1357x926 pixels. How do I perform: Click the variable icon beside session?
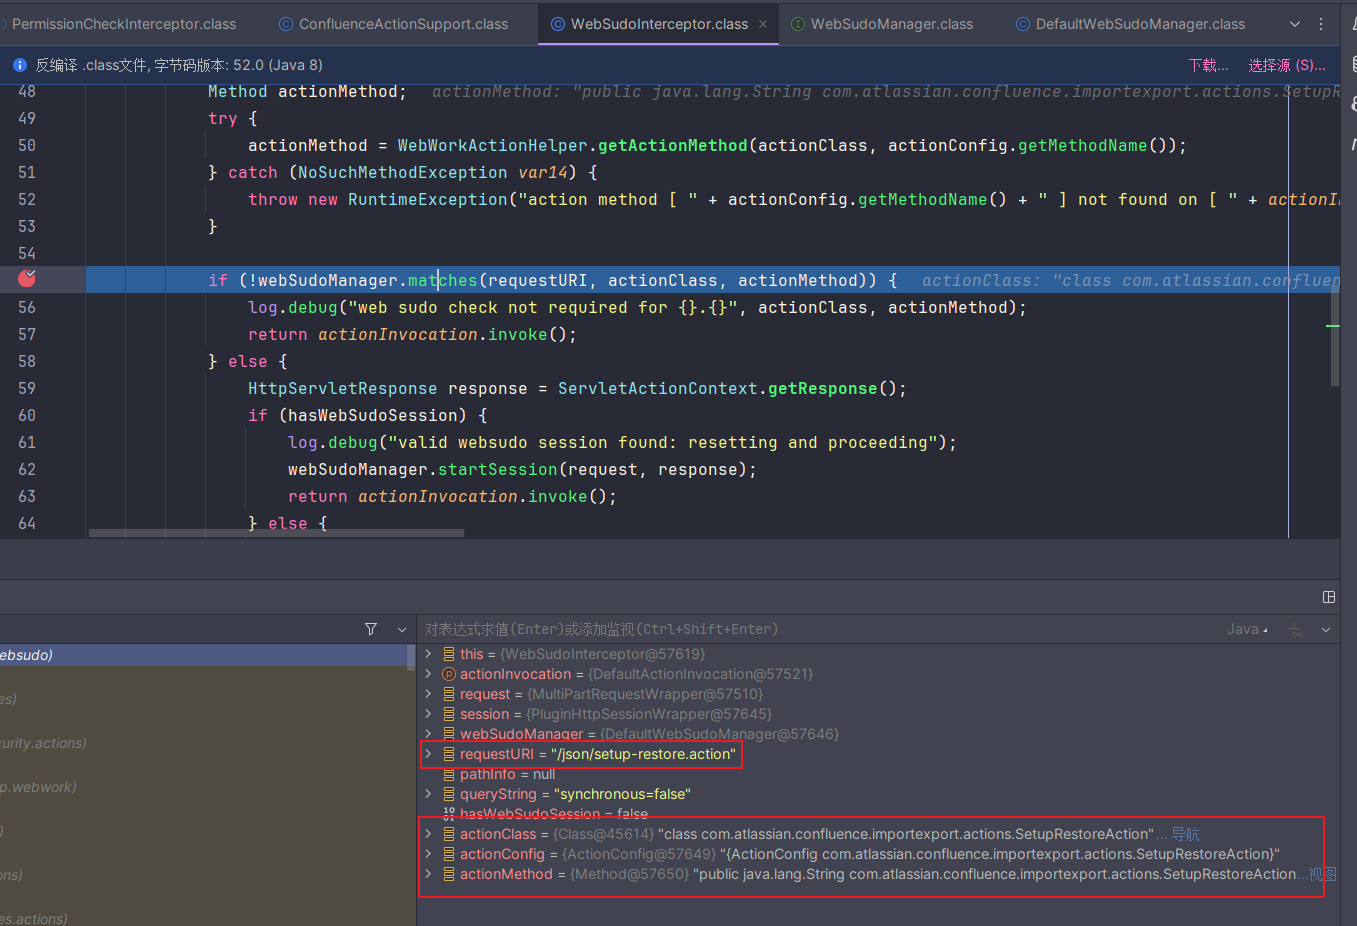coord(449,714)
